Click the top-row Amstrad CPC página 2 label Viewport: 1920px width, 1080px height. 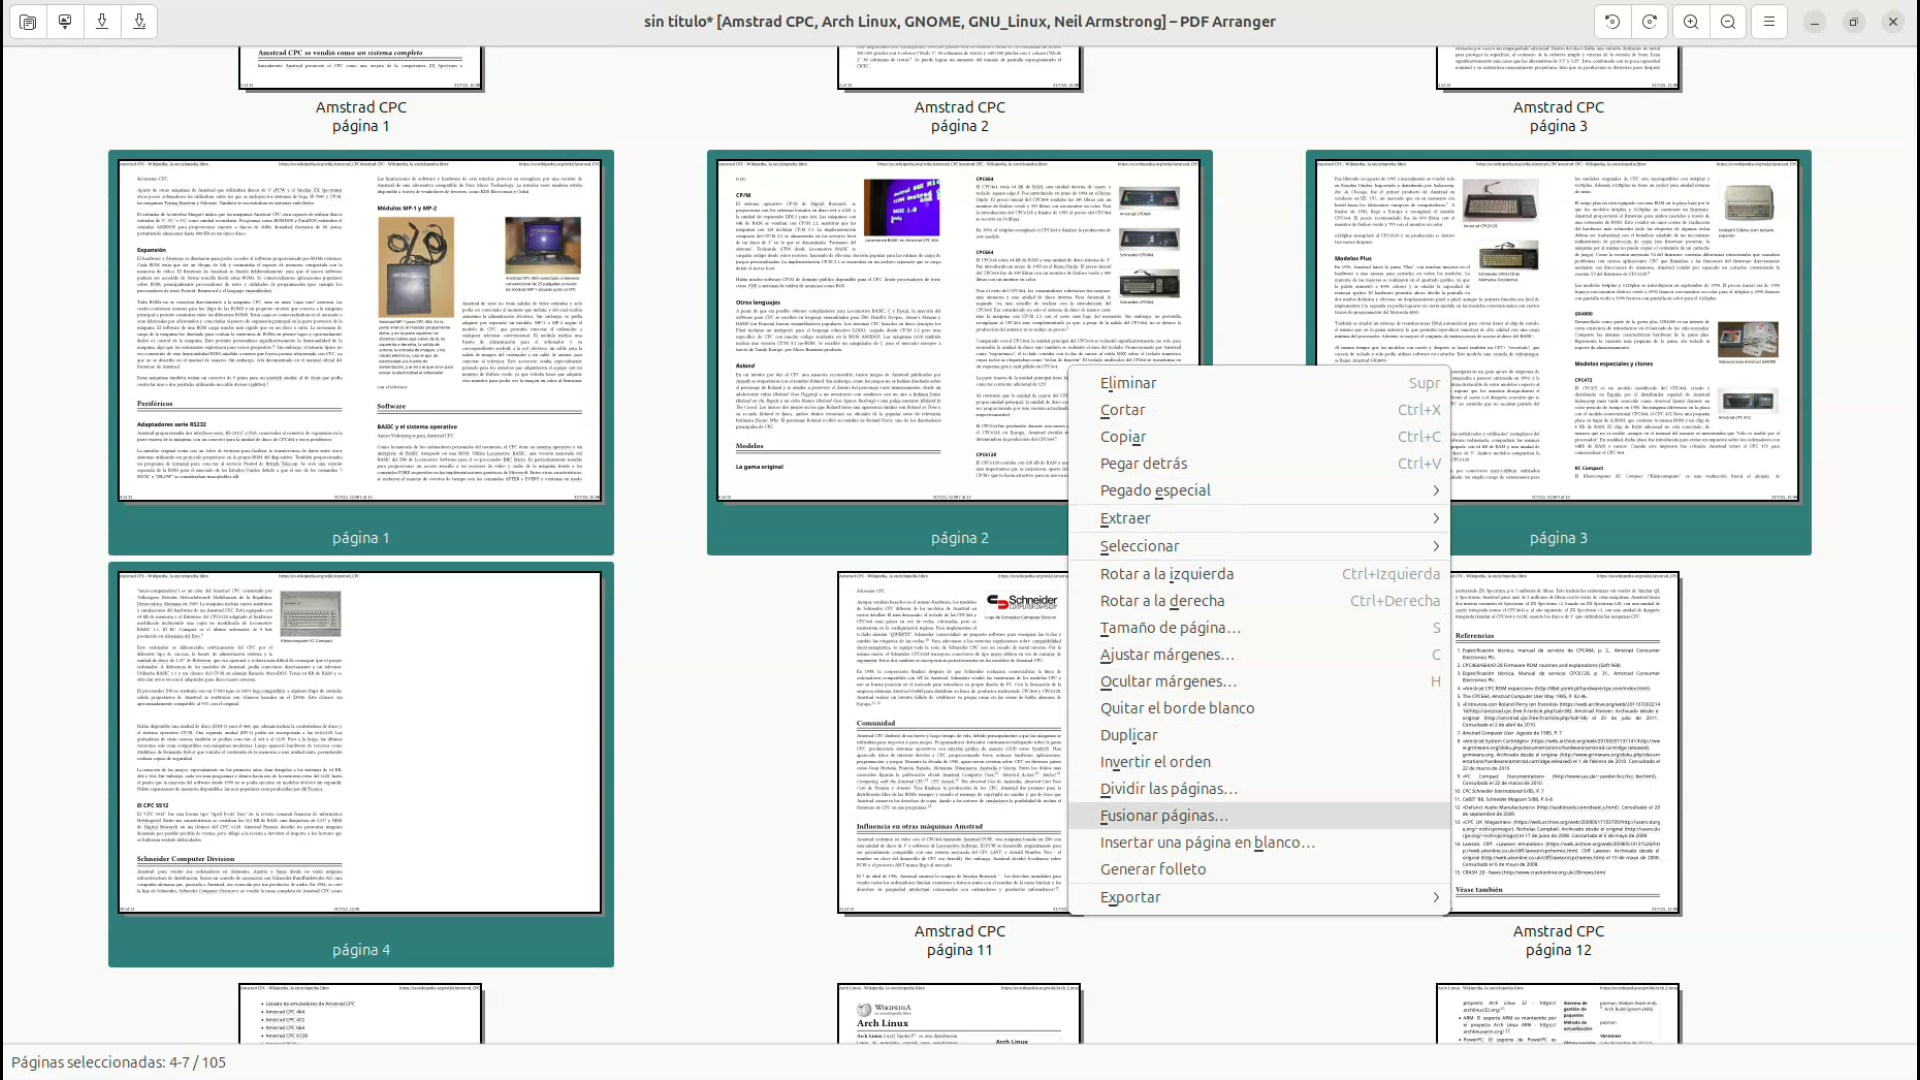tap(959, 116)
